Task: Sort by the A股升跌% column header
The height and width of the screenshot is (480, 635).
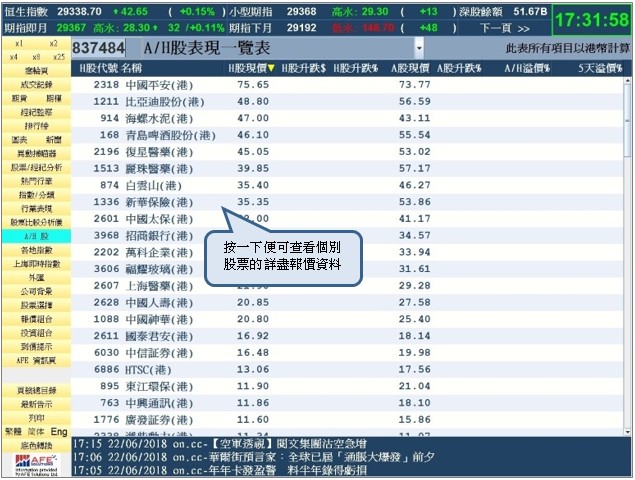Action: click(459, 68)
